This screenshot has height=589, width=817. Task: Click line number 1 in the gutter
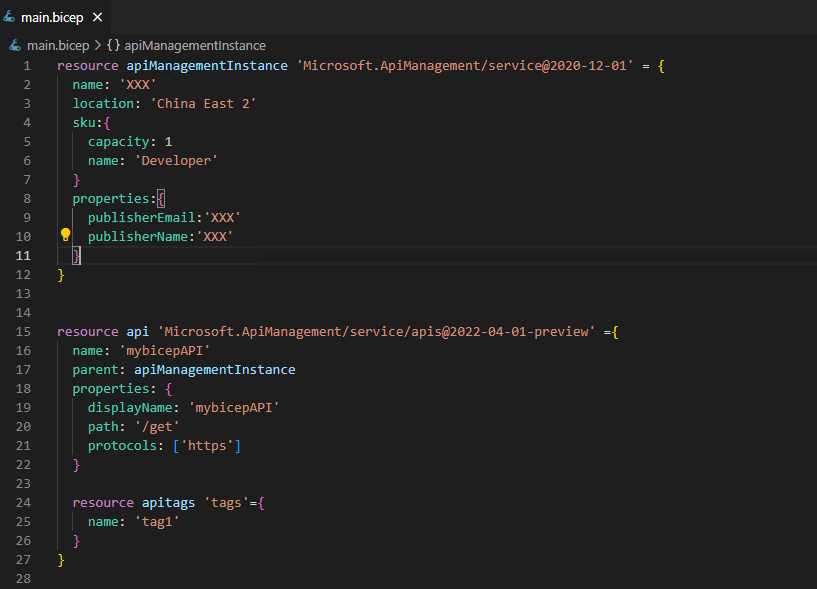[x=26, y=64]
